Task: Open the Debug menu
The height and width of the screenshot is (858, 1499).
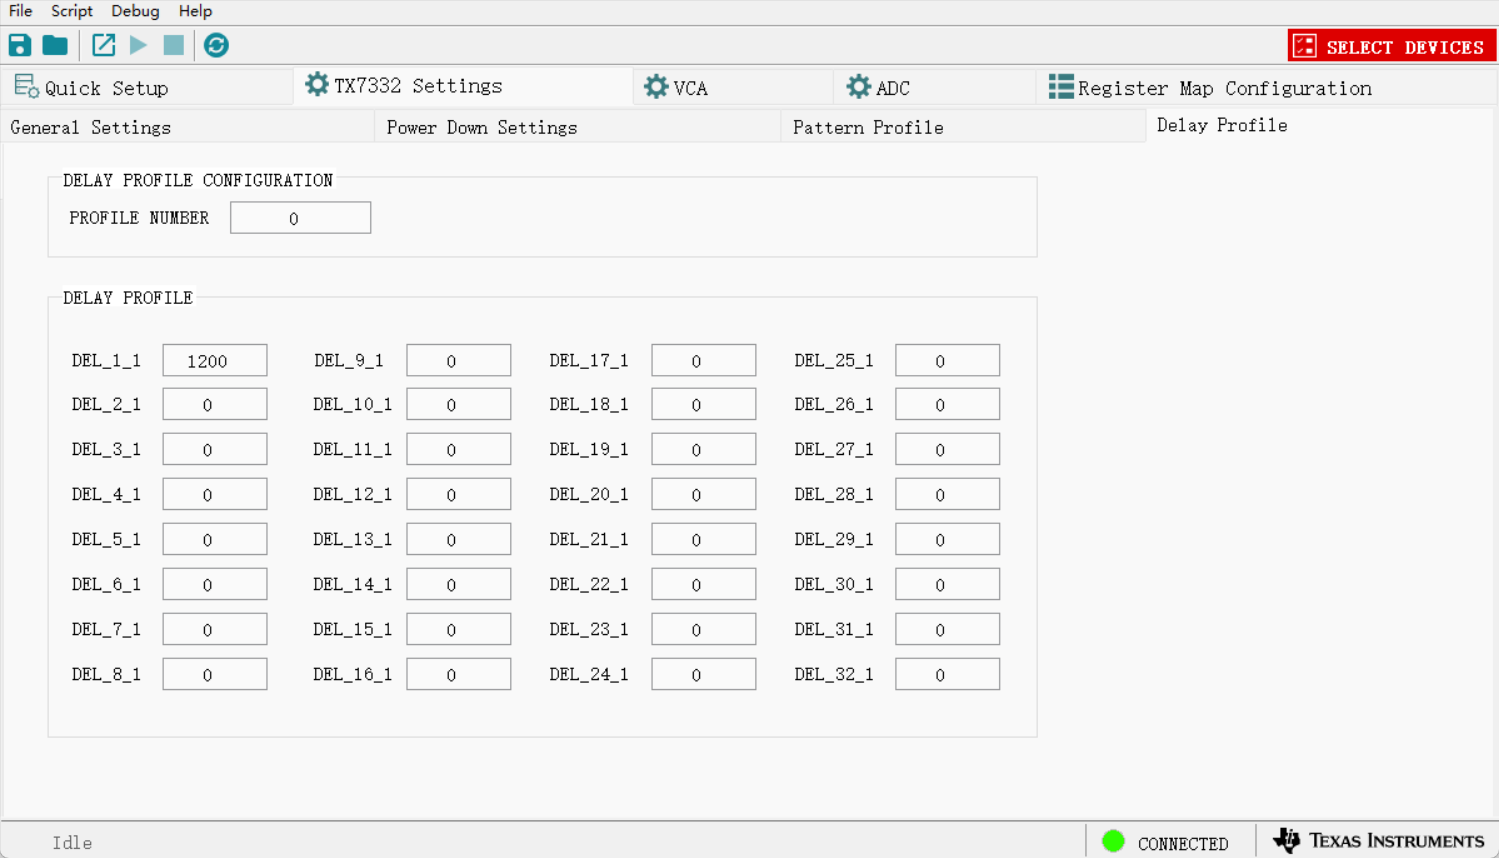Action: pyautogui.click(x=135, y=11)
